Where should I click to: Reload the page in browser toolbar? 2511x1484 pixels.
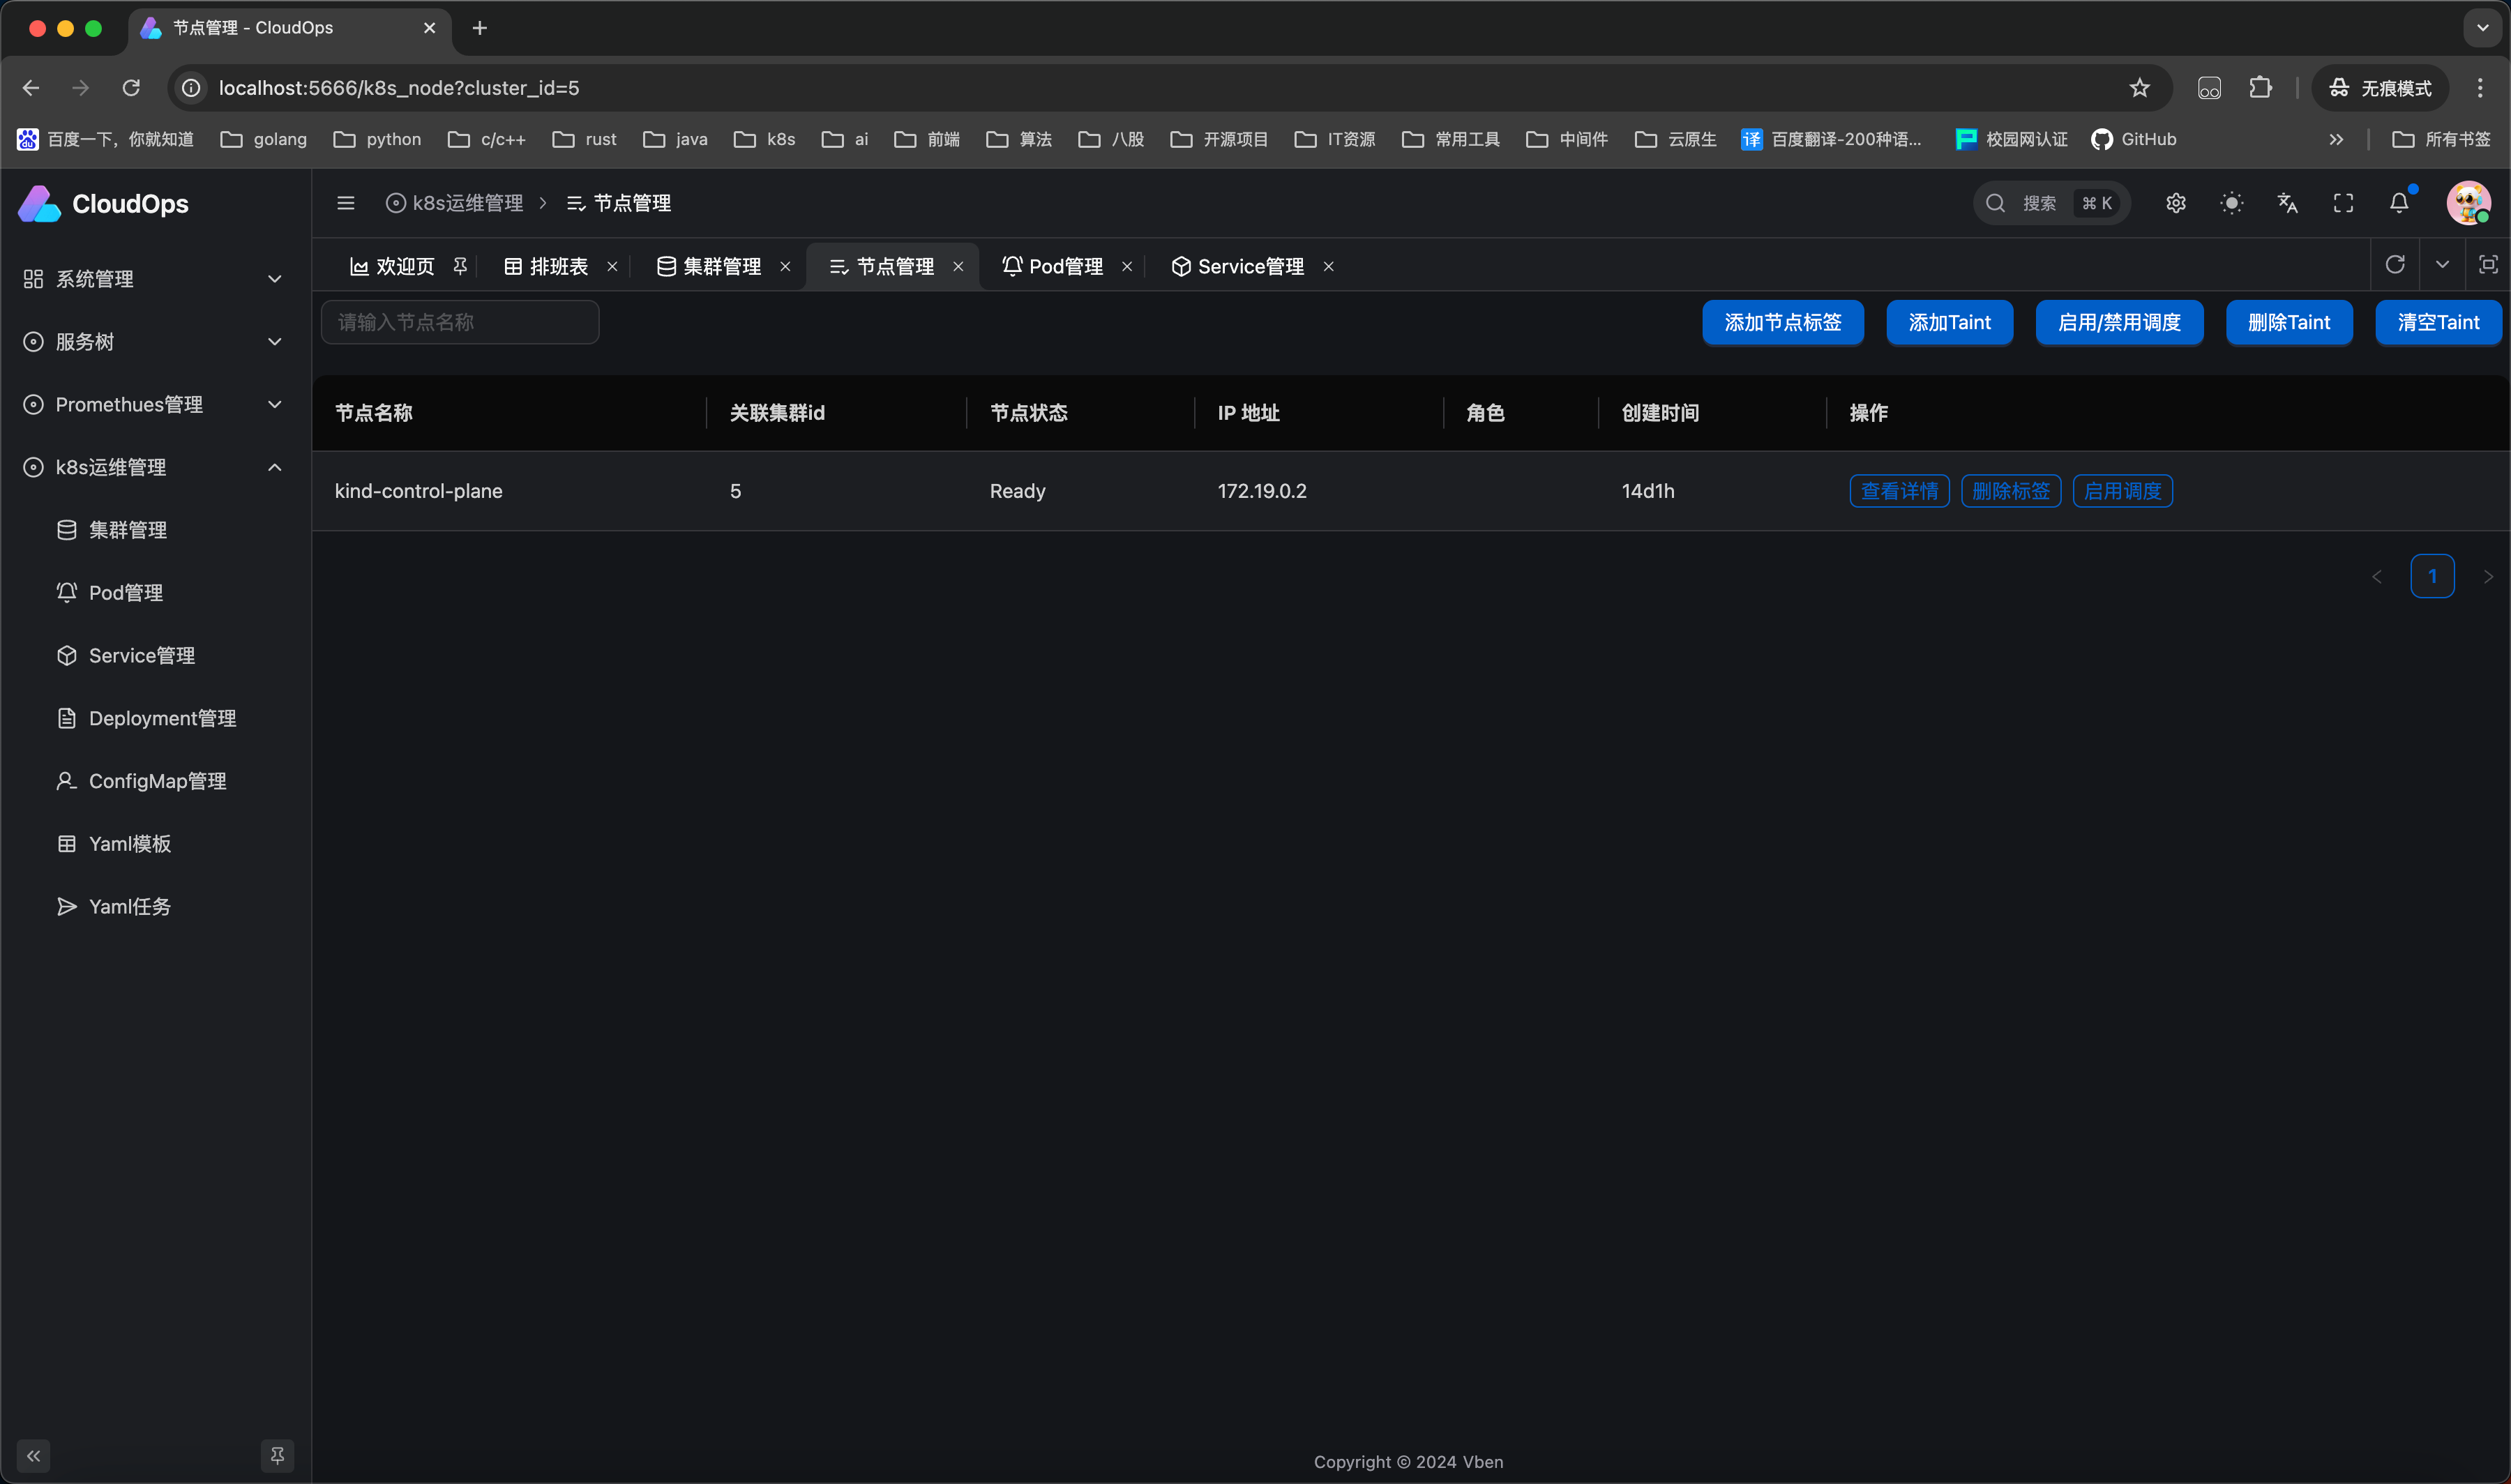(x=131, y=88)
